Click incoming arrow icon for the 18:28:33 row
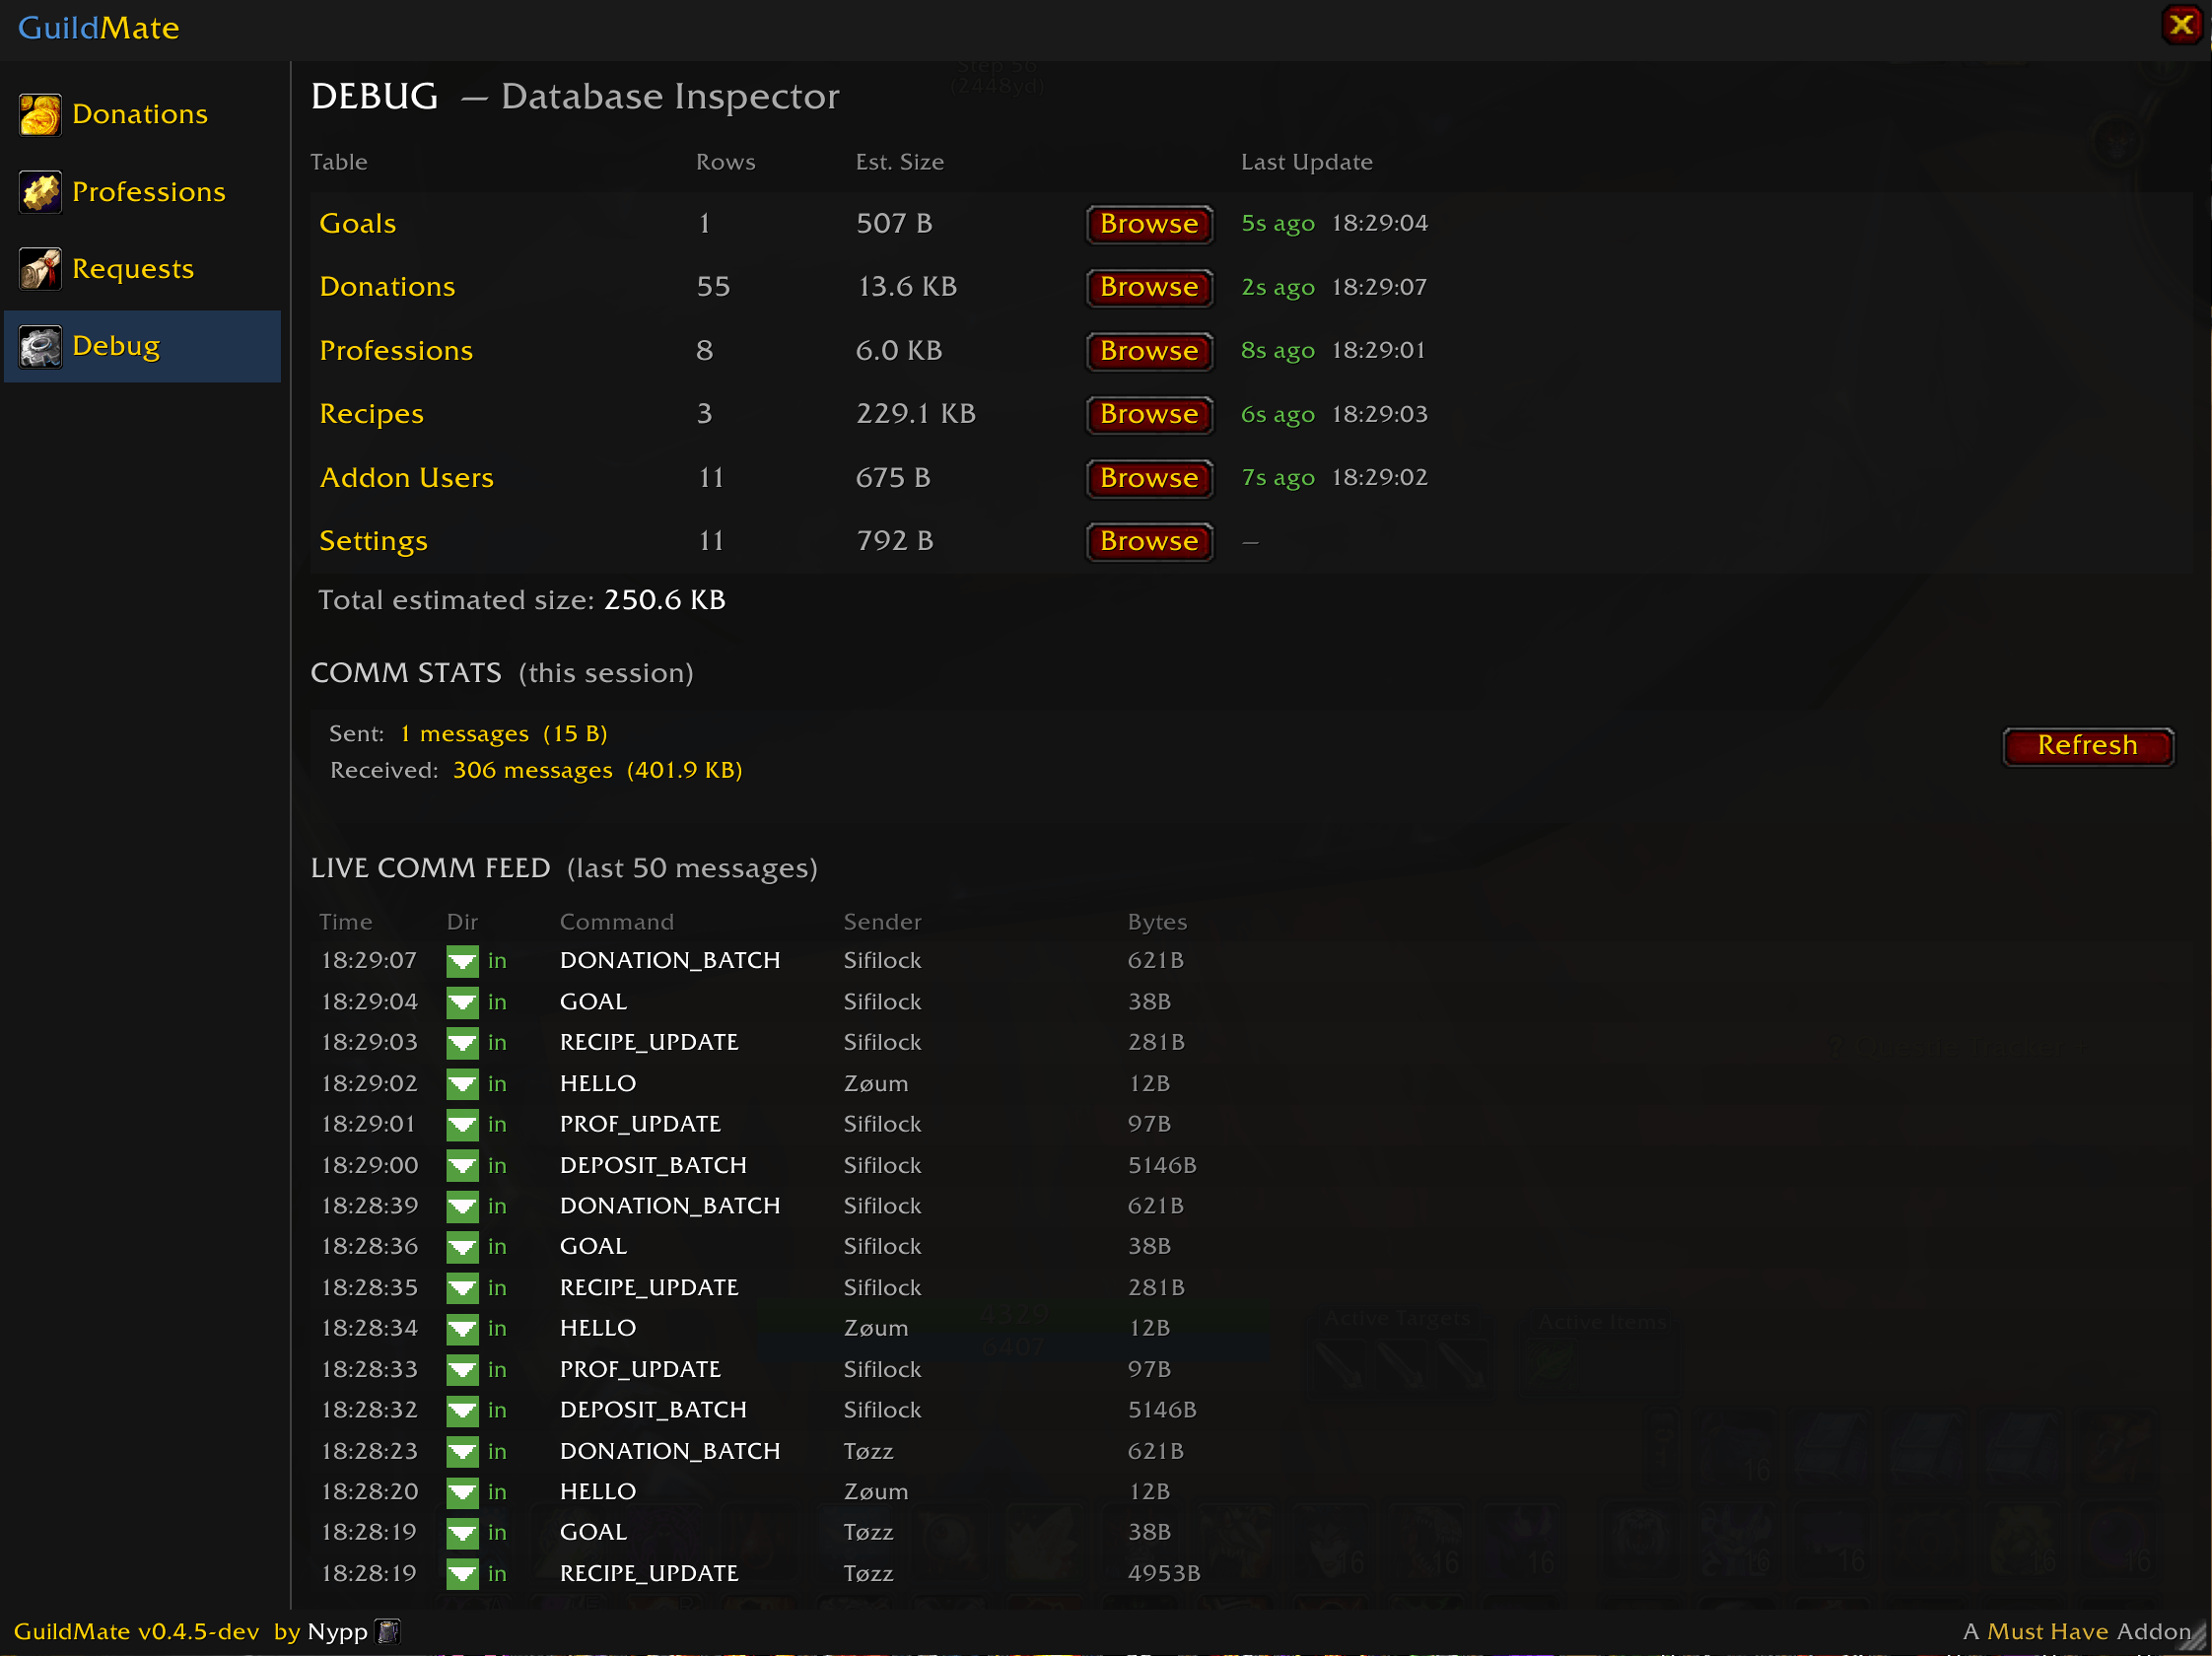2212x1656 pixels. pos(462,1370)
